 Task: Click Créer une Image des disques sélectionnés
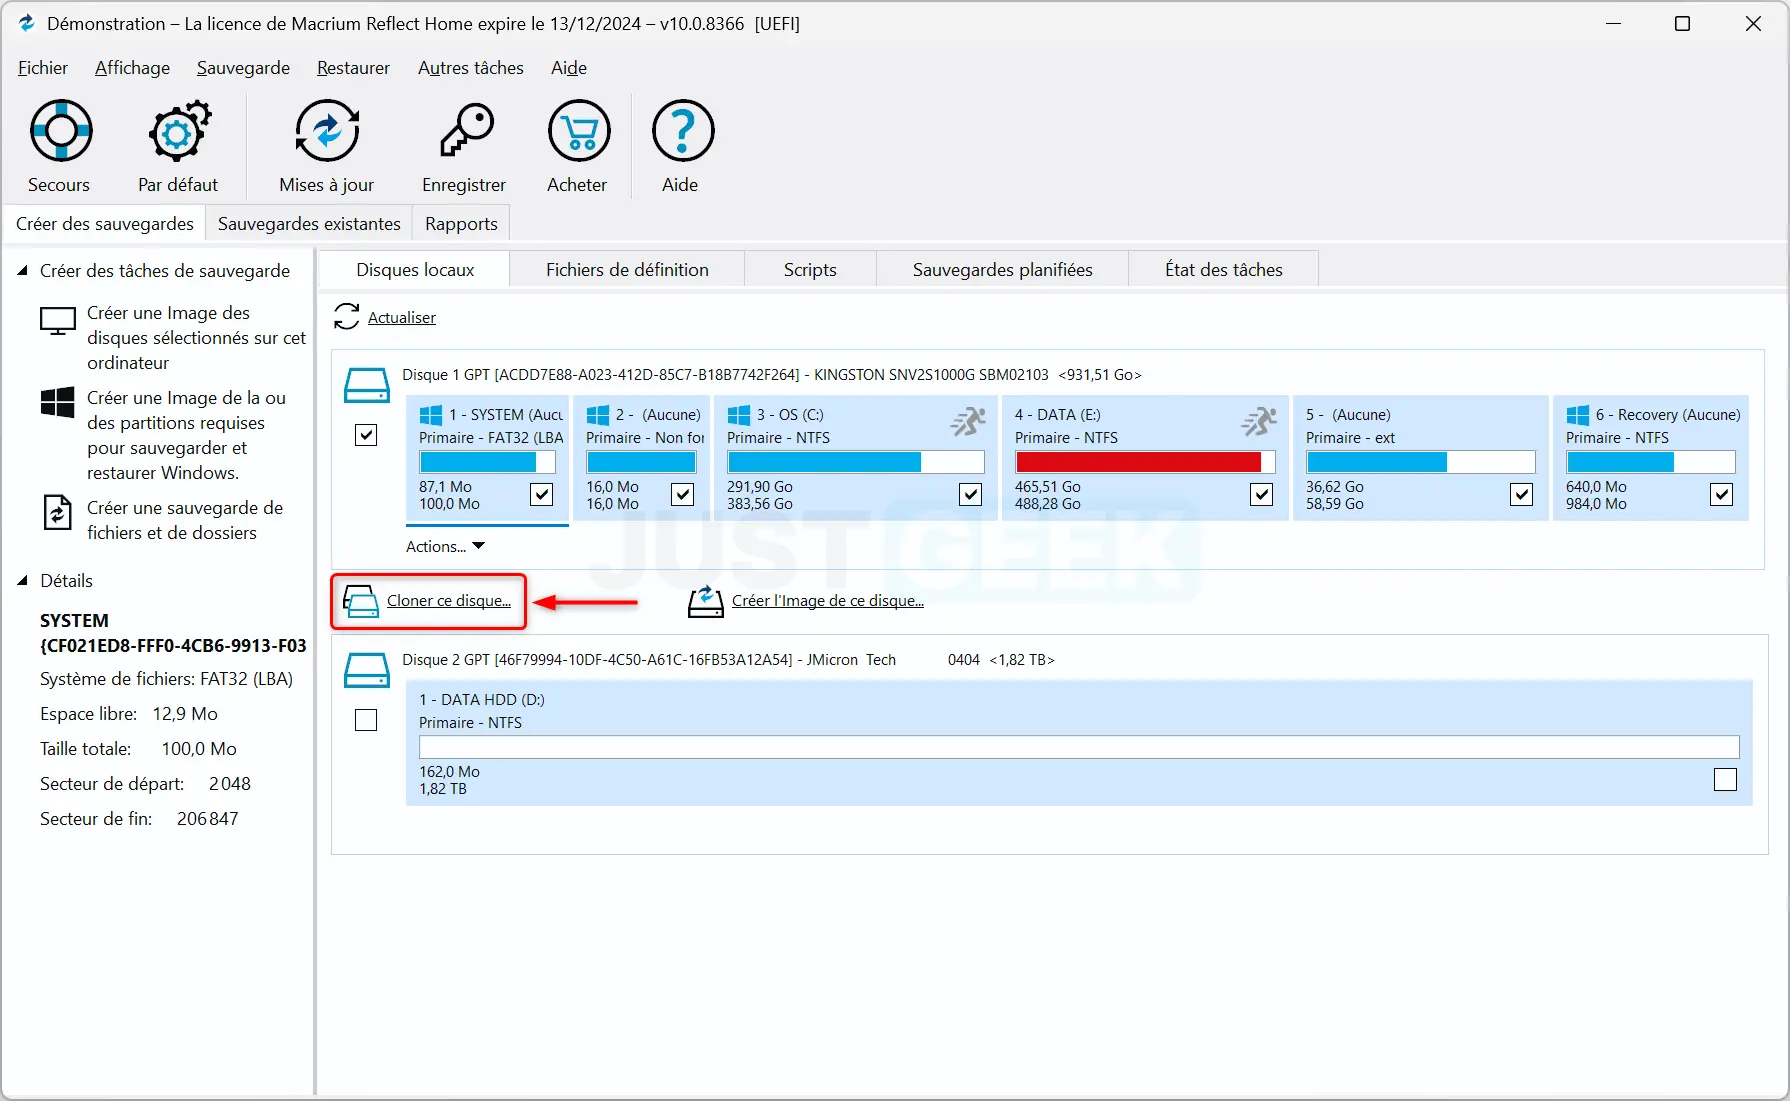coord(196,338)
